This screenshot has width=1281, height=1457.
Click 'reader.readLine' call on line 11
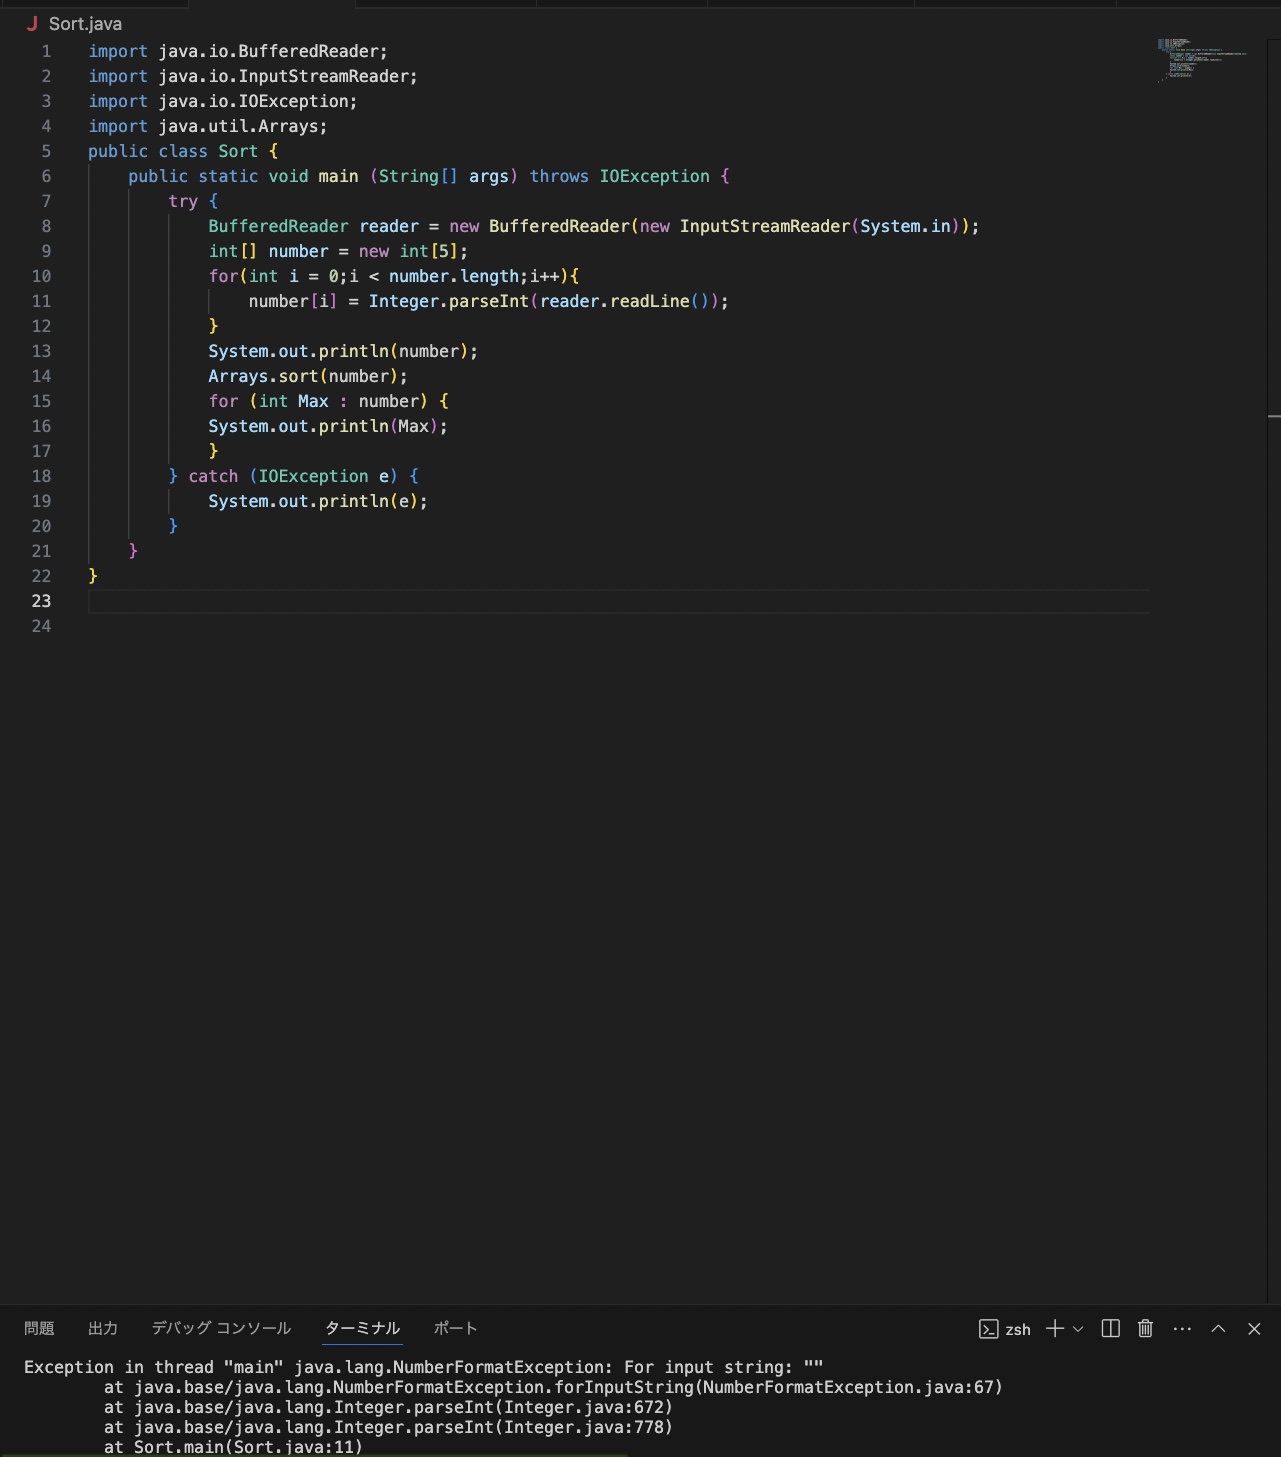coord(615,301)
